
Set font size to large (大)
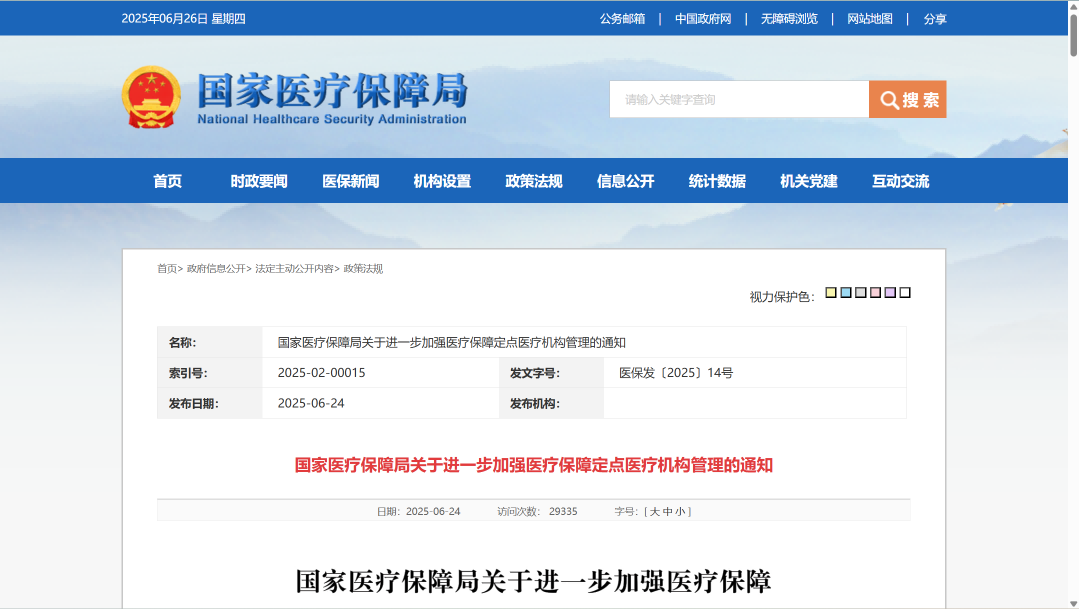[x=654, y=512]
